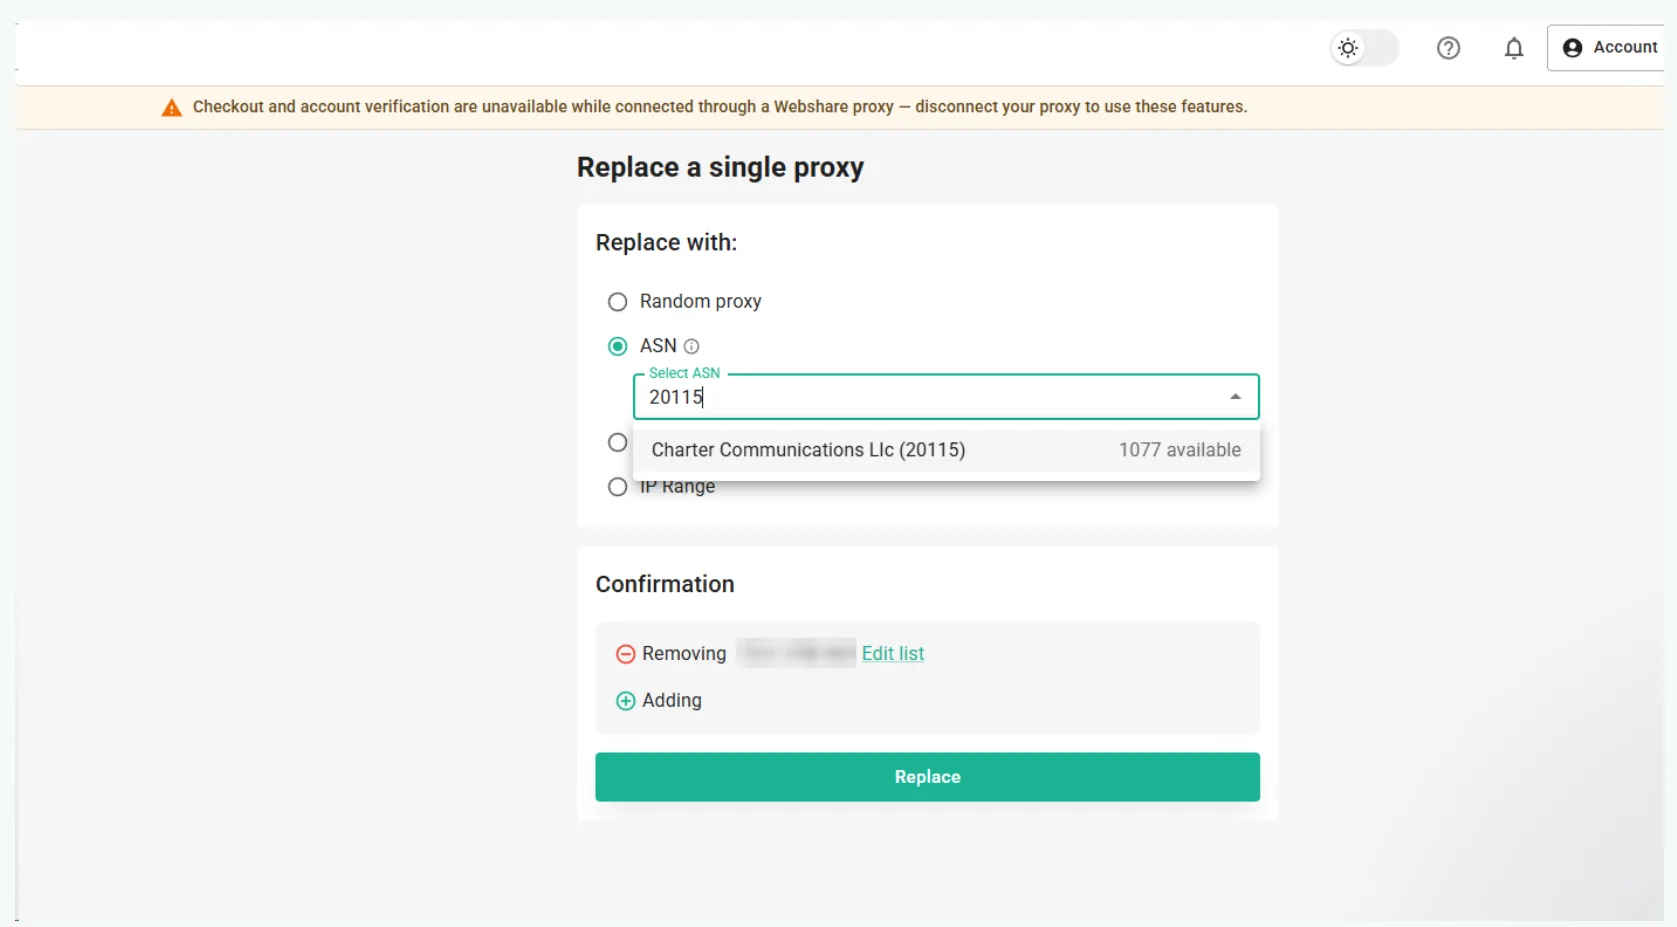Open the Account menu
1677x927 pixels.
(x=1608, y=48)
